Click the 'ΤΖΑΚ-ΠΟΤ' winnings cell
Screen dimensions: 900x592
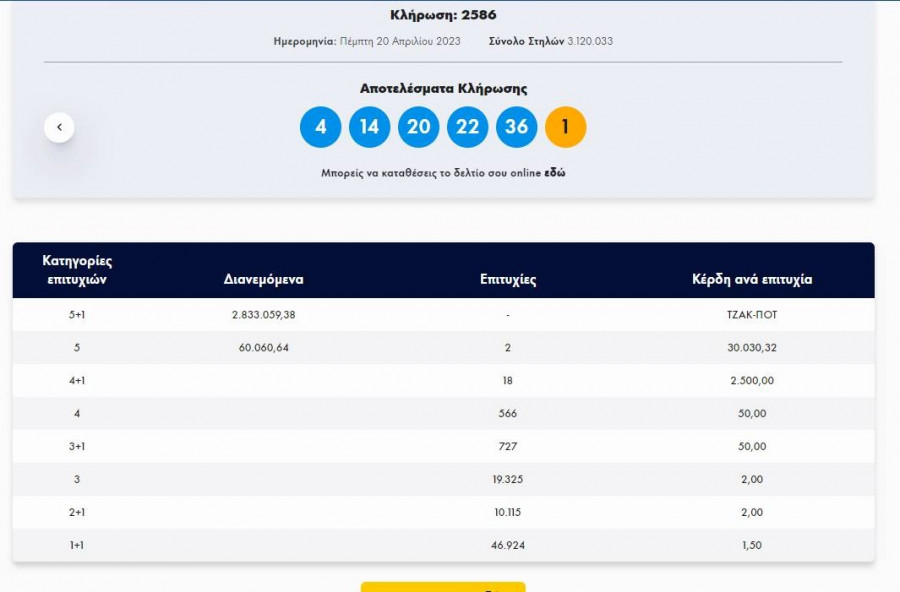point(752,315)
